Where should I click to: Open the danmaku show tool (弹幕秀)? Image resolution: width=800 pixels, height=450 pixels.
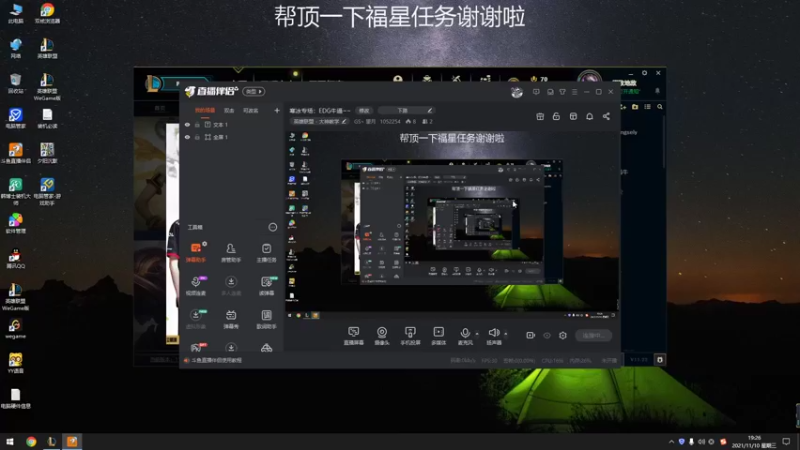pos(231,319)
